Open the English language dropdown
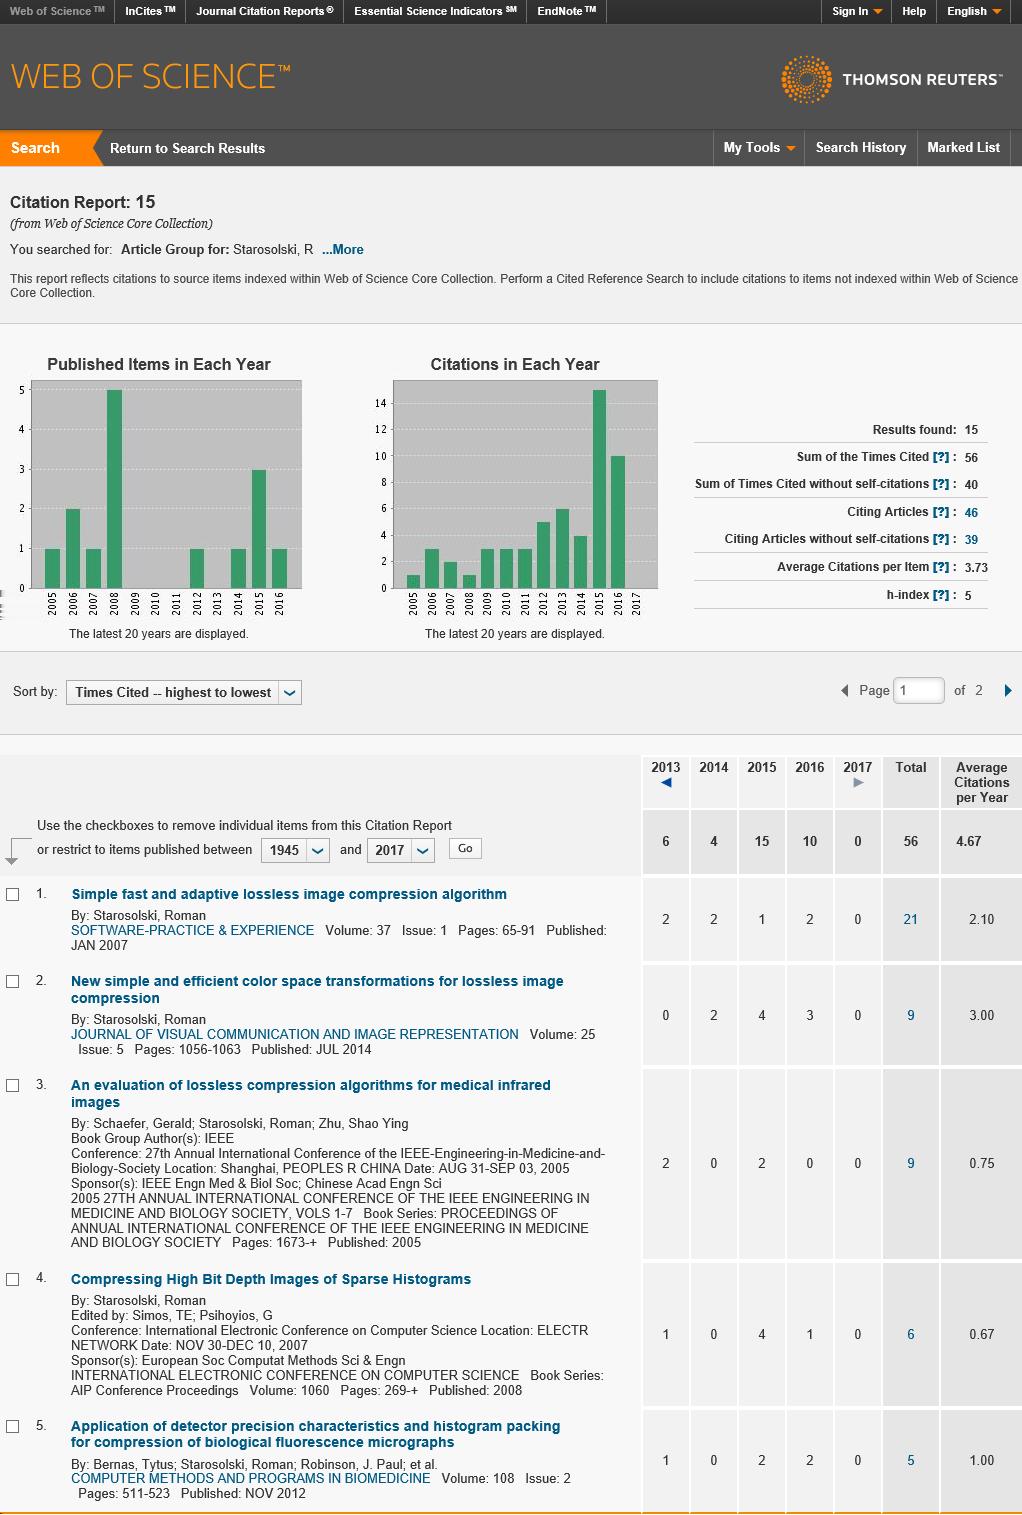 pos(974,11)
